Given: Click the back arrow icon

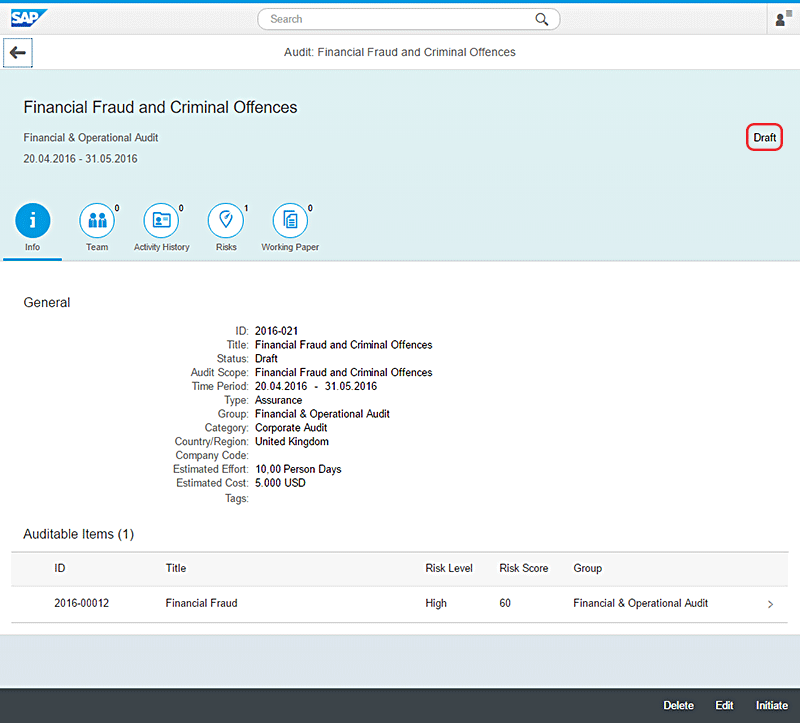Looking at the screenshot, I should [x=18, y=53].
